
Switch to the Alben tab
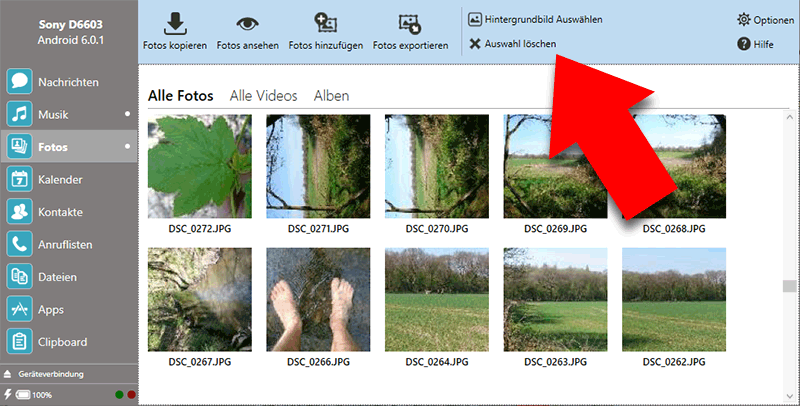tap(331, 96)
